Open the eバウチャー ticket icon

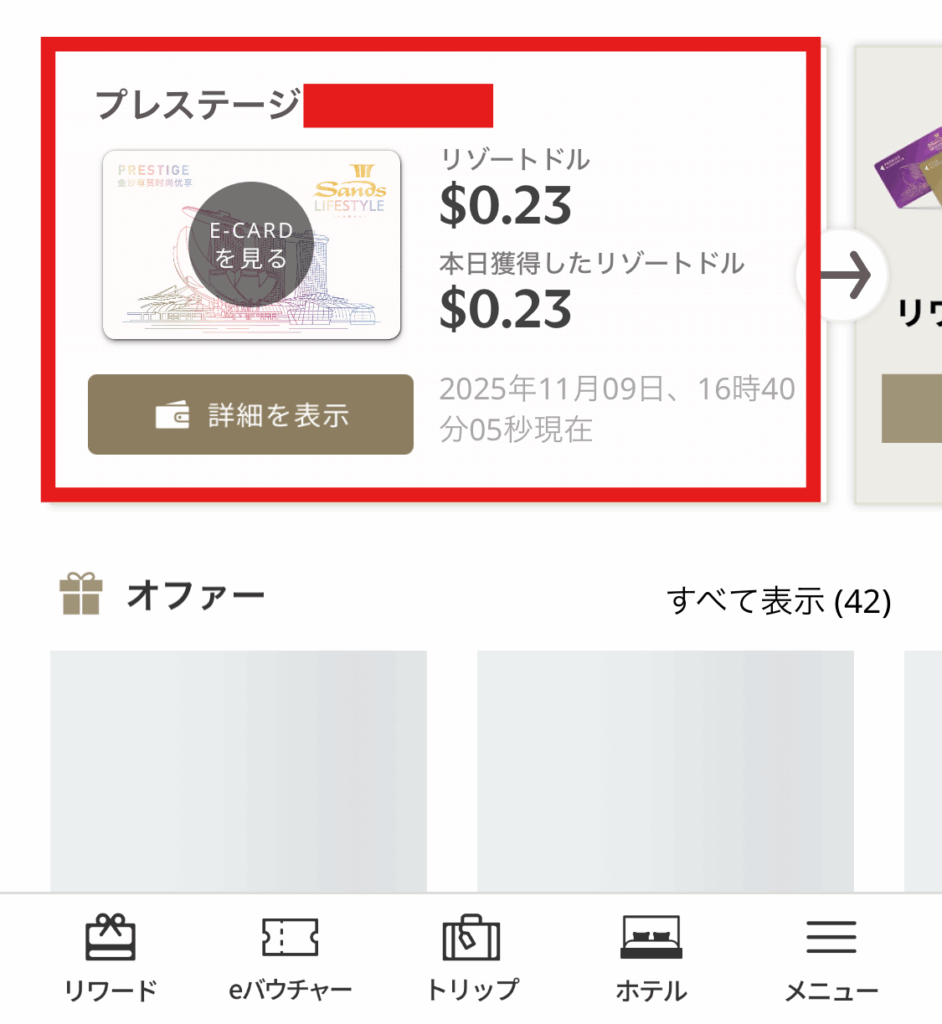289,939
